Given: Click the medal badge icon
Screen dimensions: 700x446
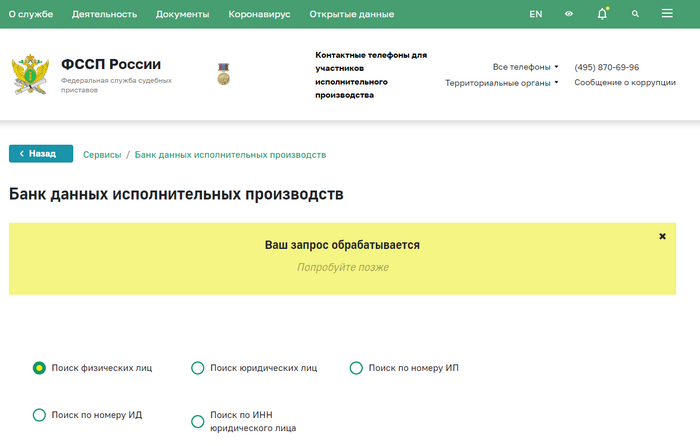Looking at the screenshot, I should [x=224, y=74].
